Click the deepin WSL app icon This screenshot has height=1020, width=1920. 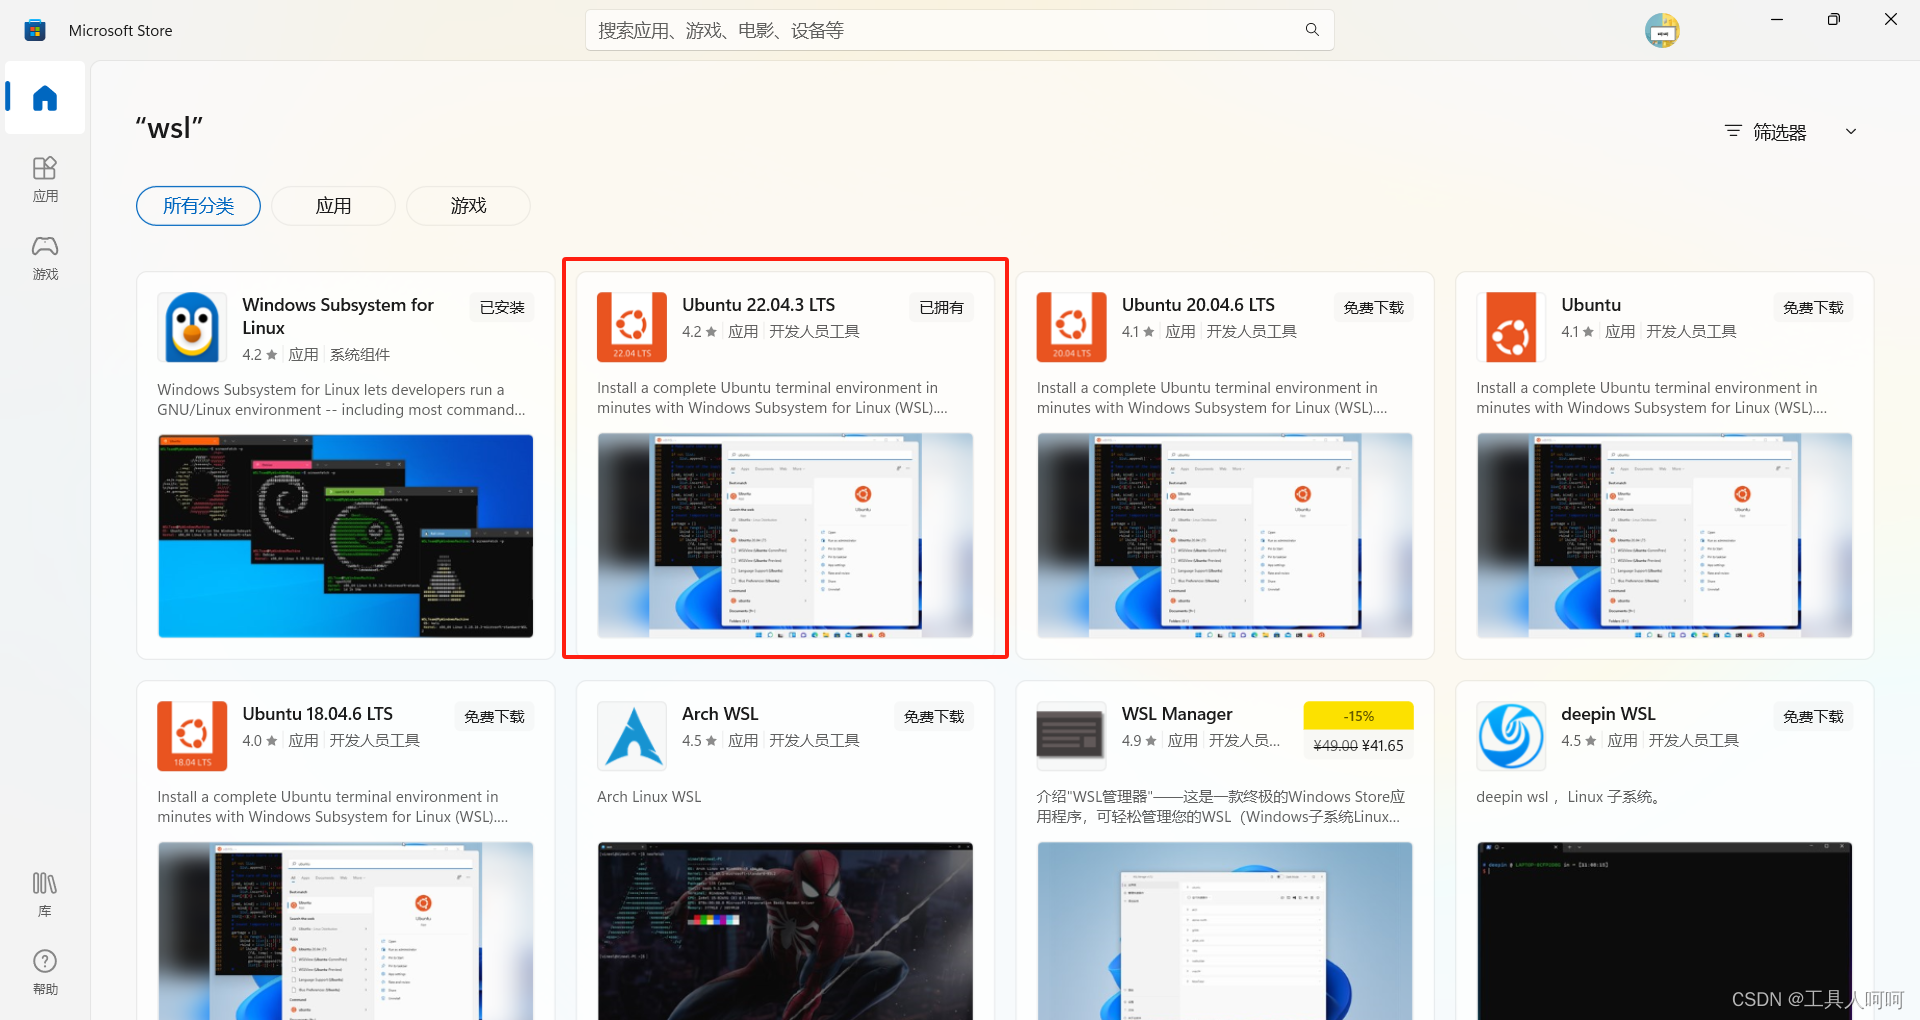tap(1511, 736)
